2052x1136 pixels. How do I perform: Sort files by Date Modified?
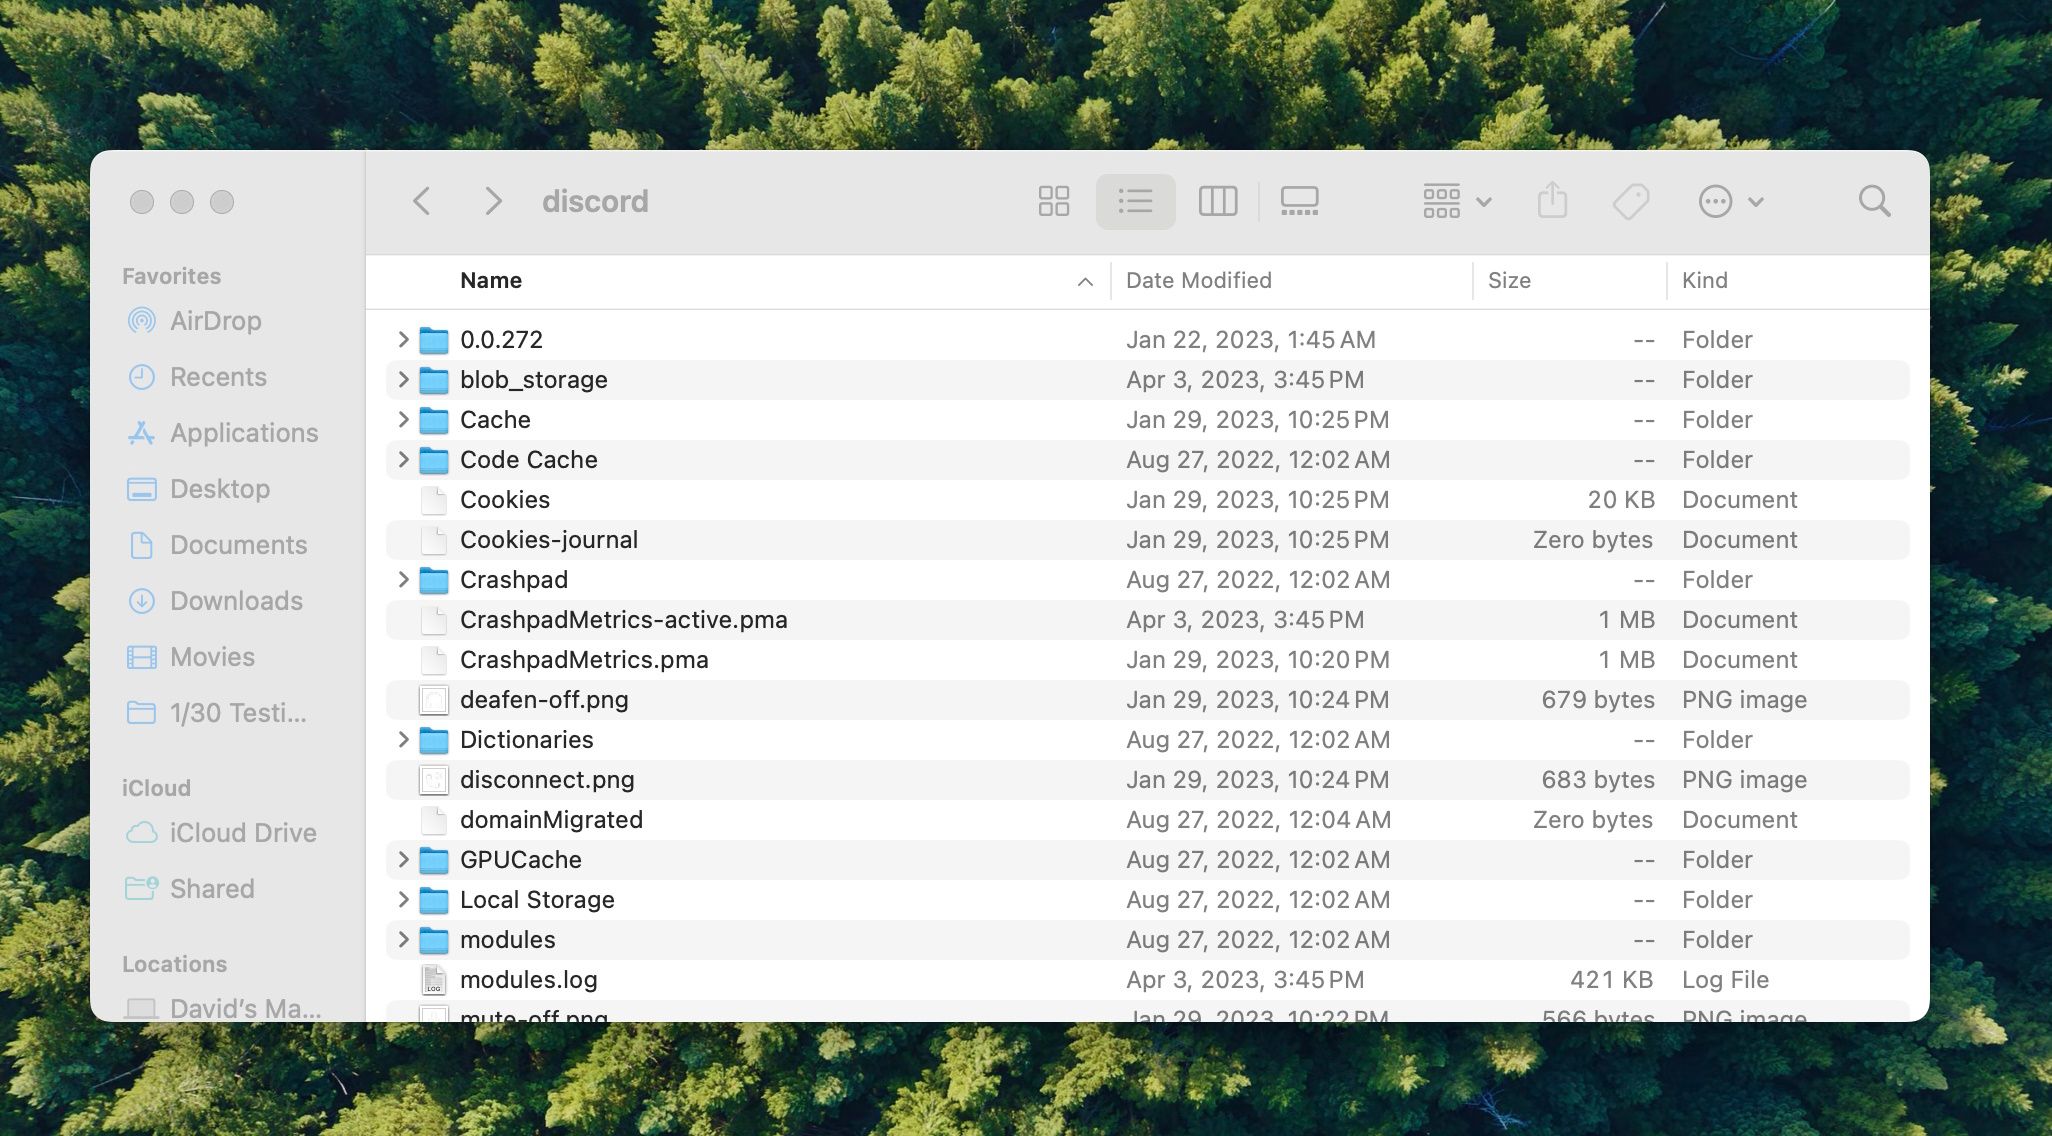pyautogui.click(x=1199, y=278)
